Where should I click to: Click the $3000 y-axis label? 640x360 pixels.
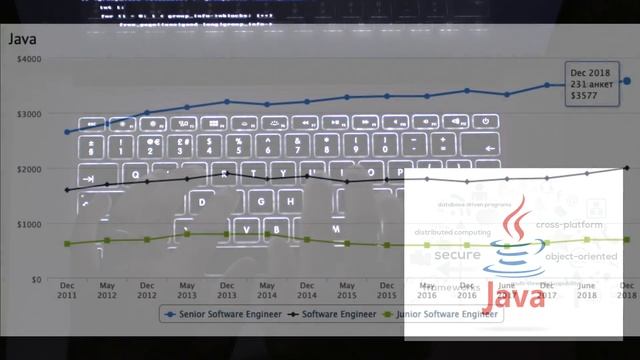click(x=29, y=114)
